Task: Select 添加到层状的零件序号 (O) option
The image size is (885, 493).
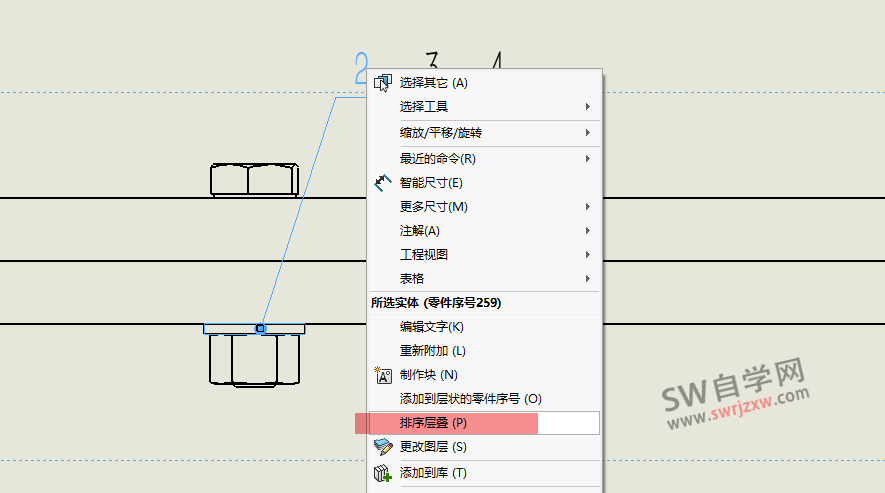Action: pyautogui.click(x=470, y=399)
